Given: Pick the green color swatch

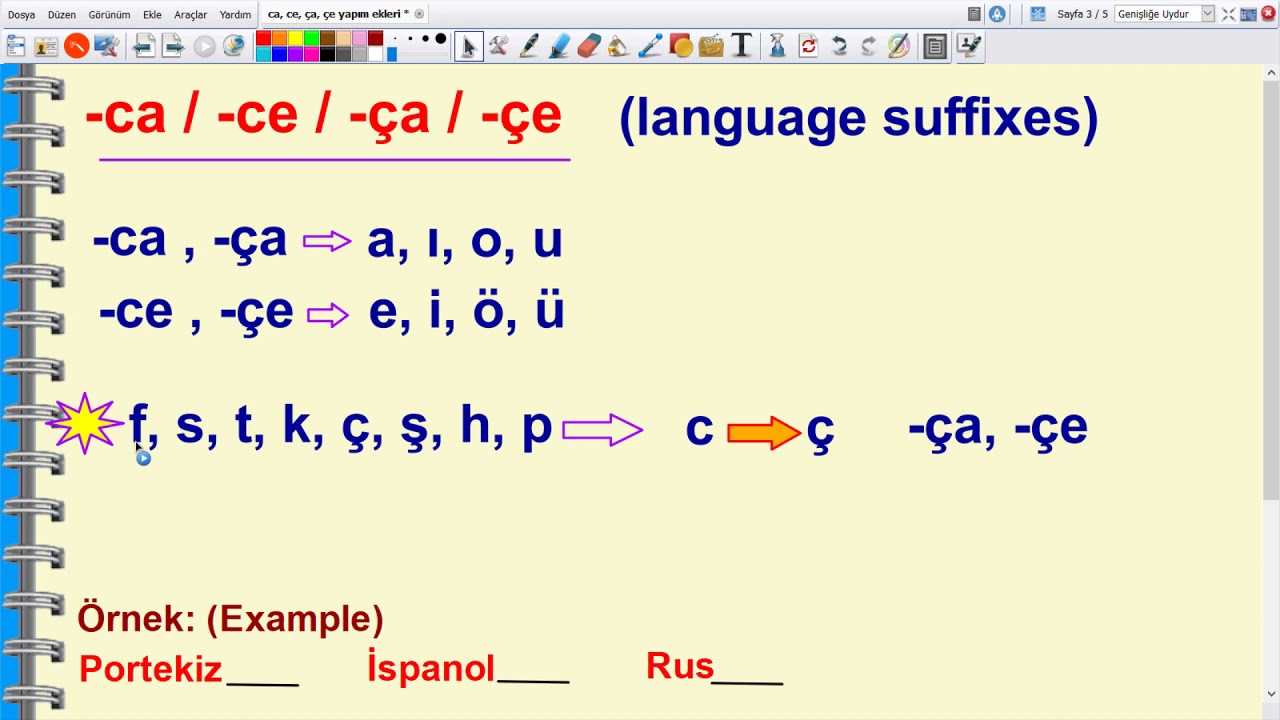Looking at the screenshot, I should [x=311, y=38].
